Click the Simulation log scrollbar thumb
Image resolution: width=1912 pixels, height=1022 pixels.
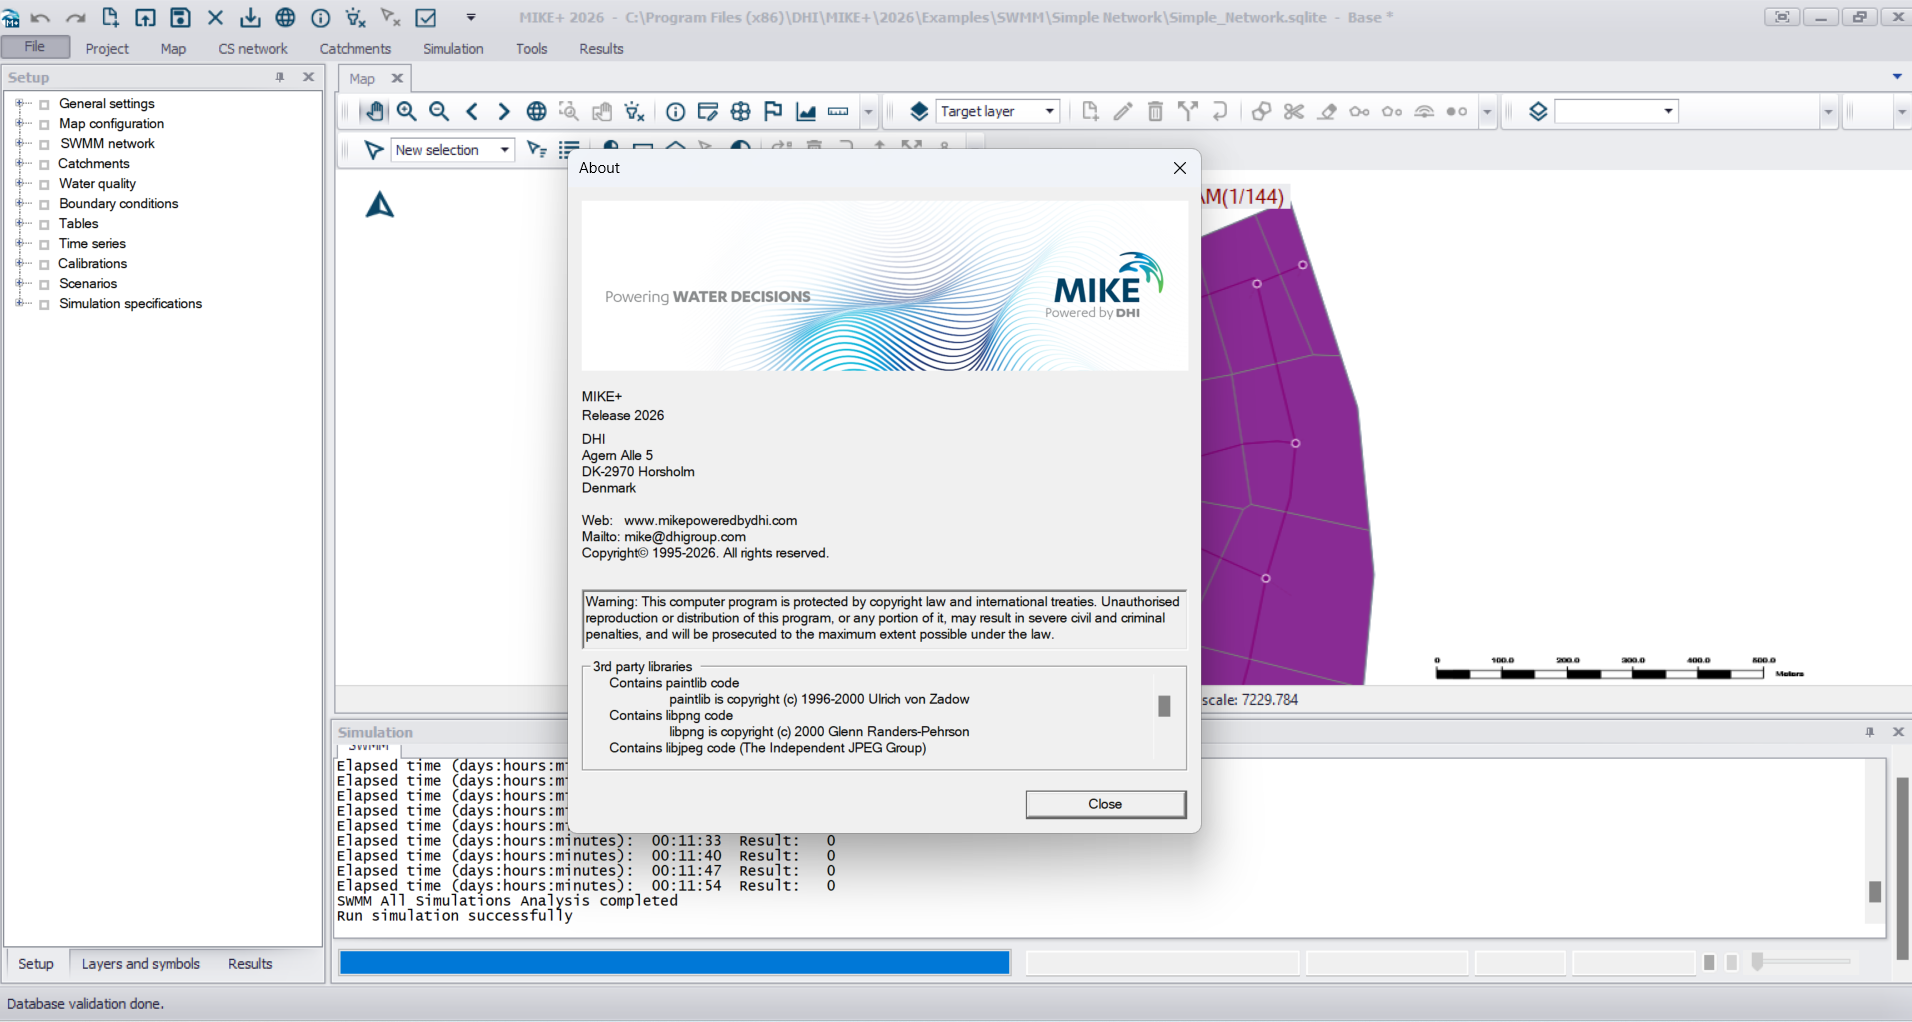pyautogui.click(x=1875, y=891)
